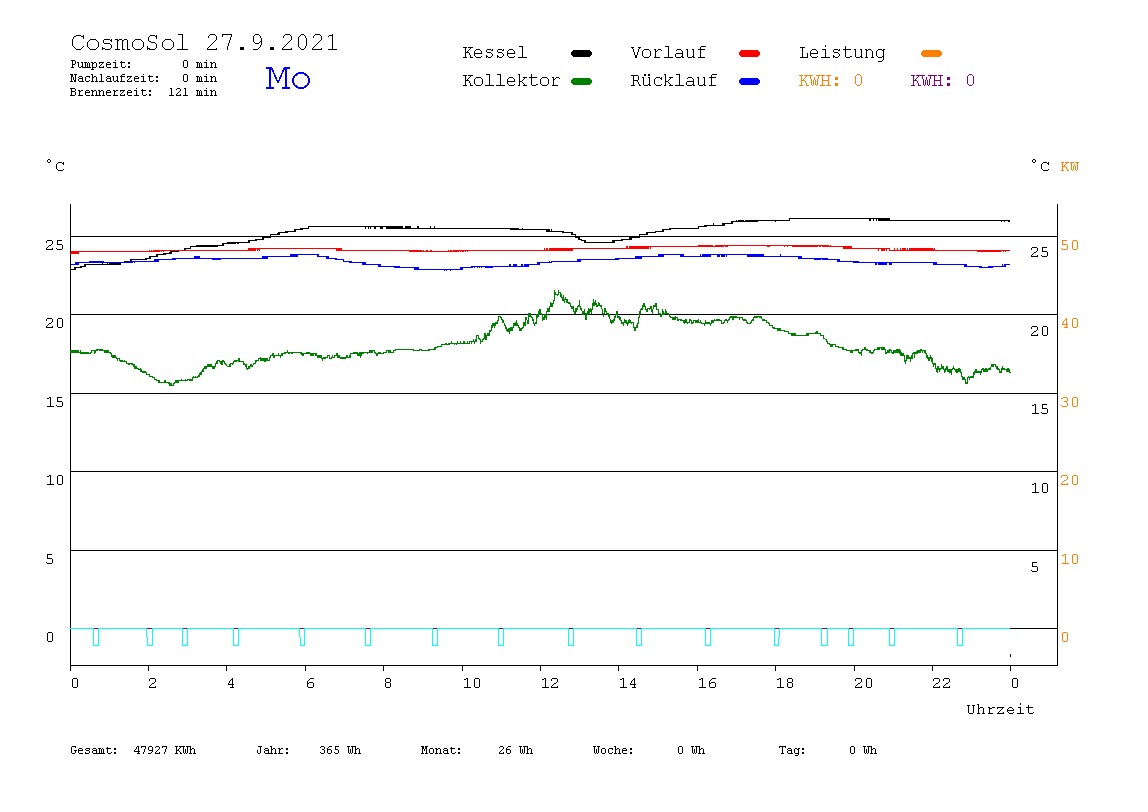Select hour label "14" on the time axis
Image resolution: width=1148 pixels, height=812 pixels.
pos(628,684)
